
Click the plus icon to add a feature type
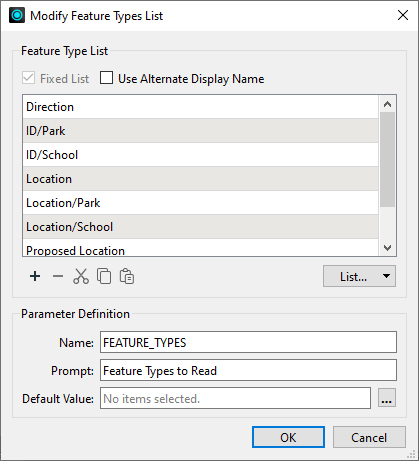pos(35,276)
